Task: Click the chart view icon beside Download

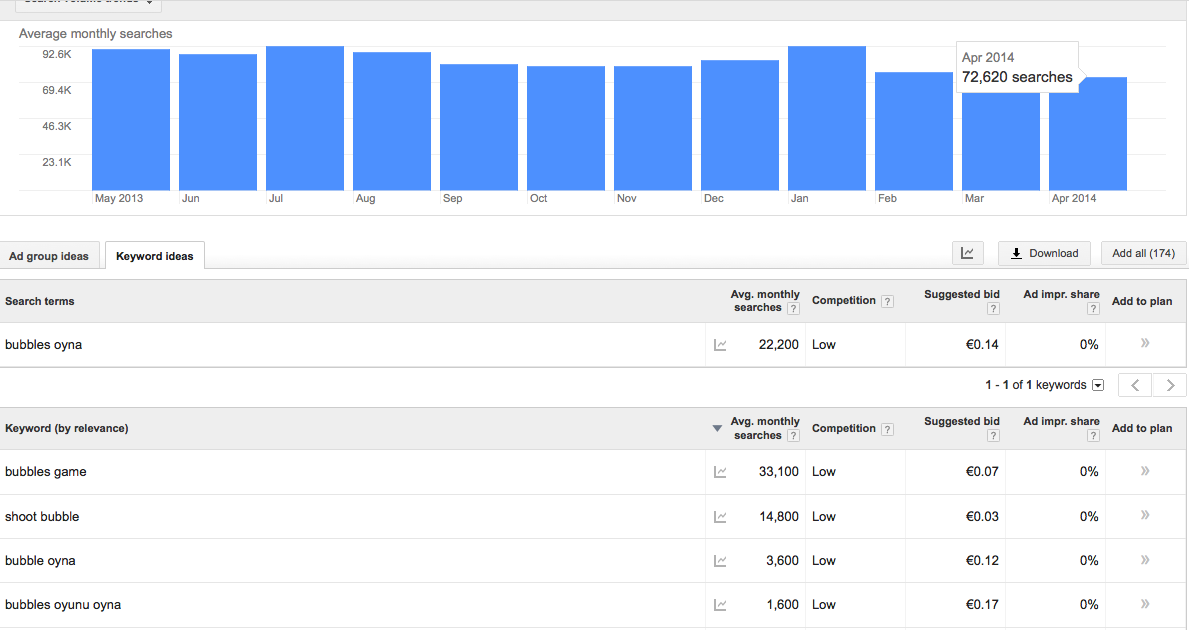Action: tap(967, 253)
